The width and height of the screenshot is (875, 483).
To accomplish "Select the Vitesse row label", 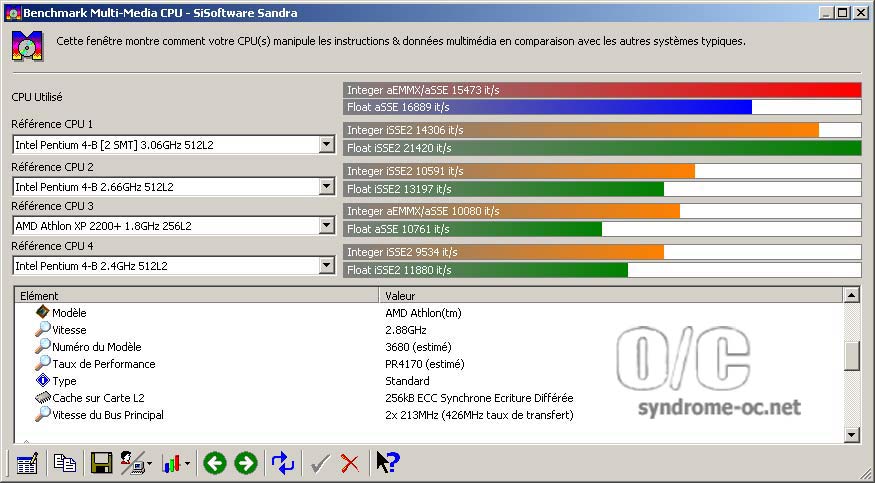I will tap(69, 330).
